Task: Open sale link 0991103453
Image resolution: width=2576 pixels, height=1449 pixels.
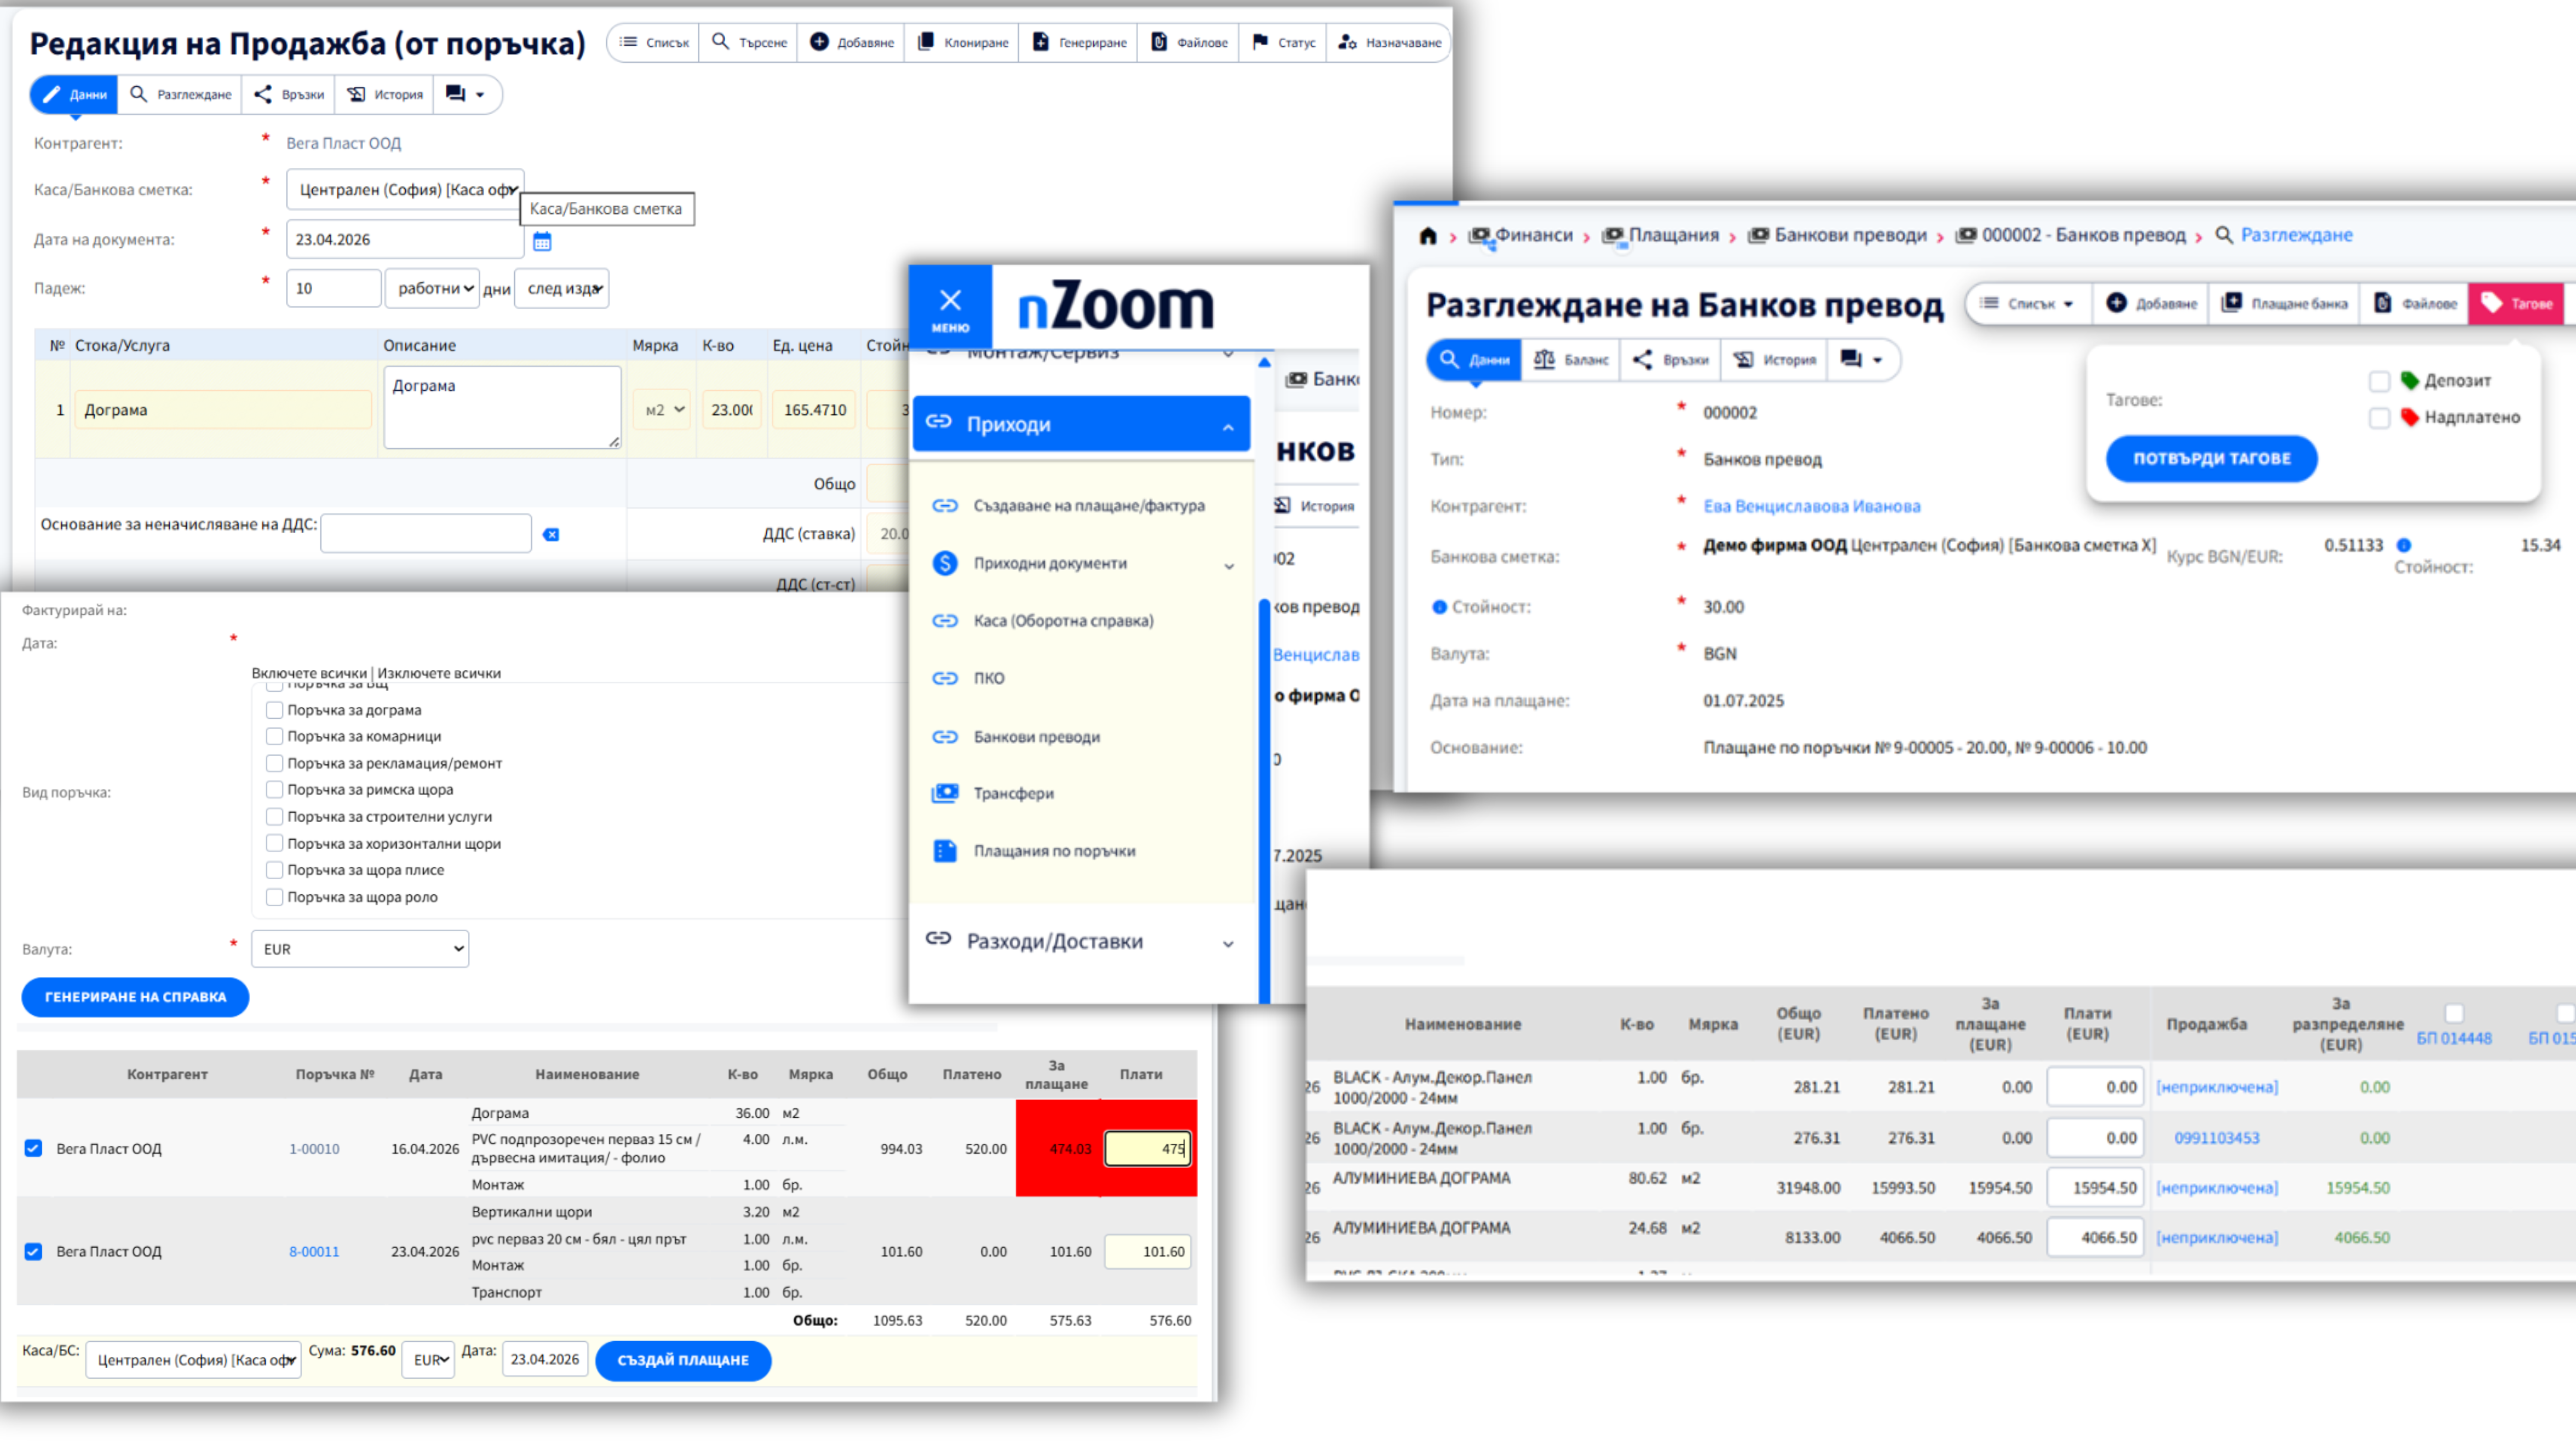Action: (2217, 1138)
